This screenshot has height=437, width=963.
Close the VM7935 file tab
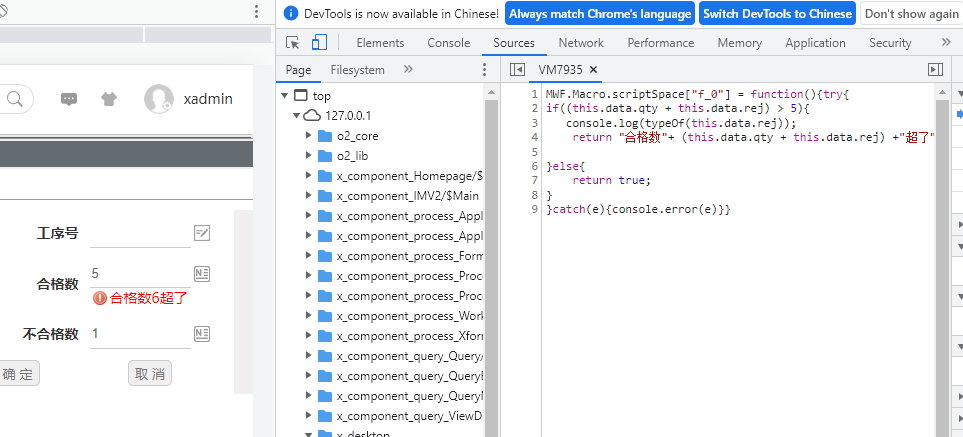click(593, 70)
